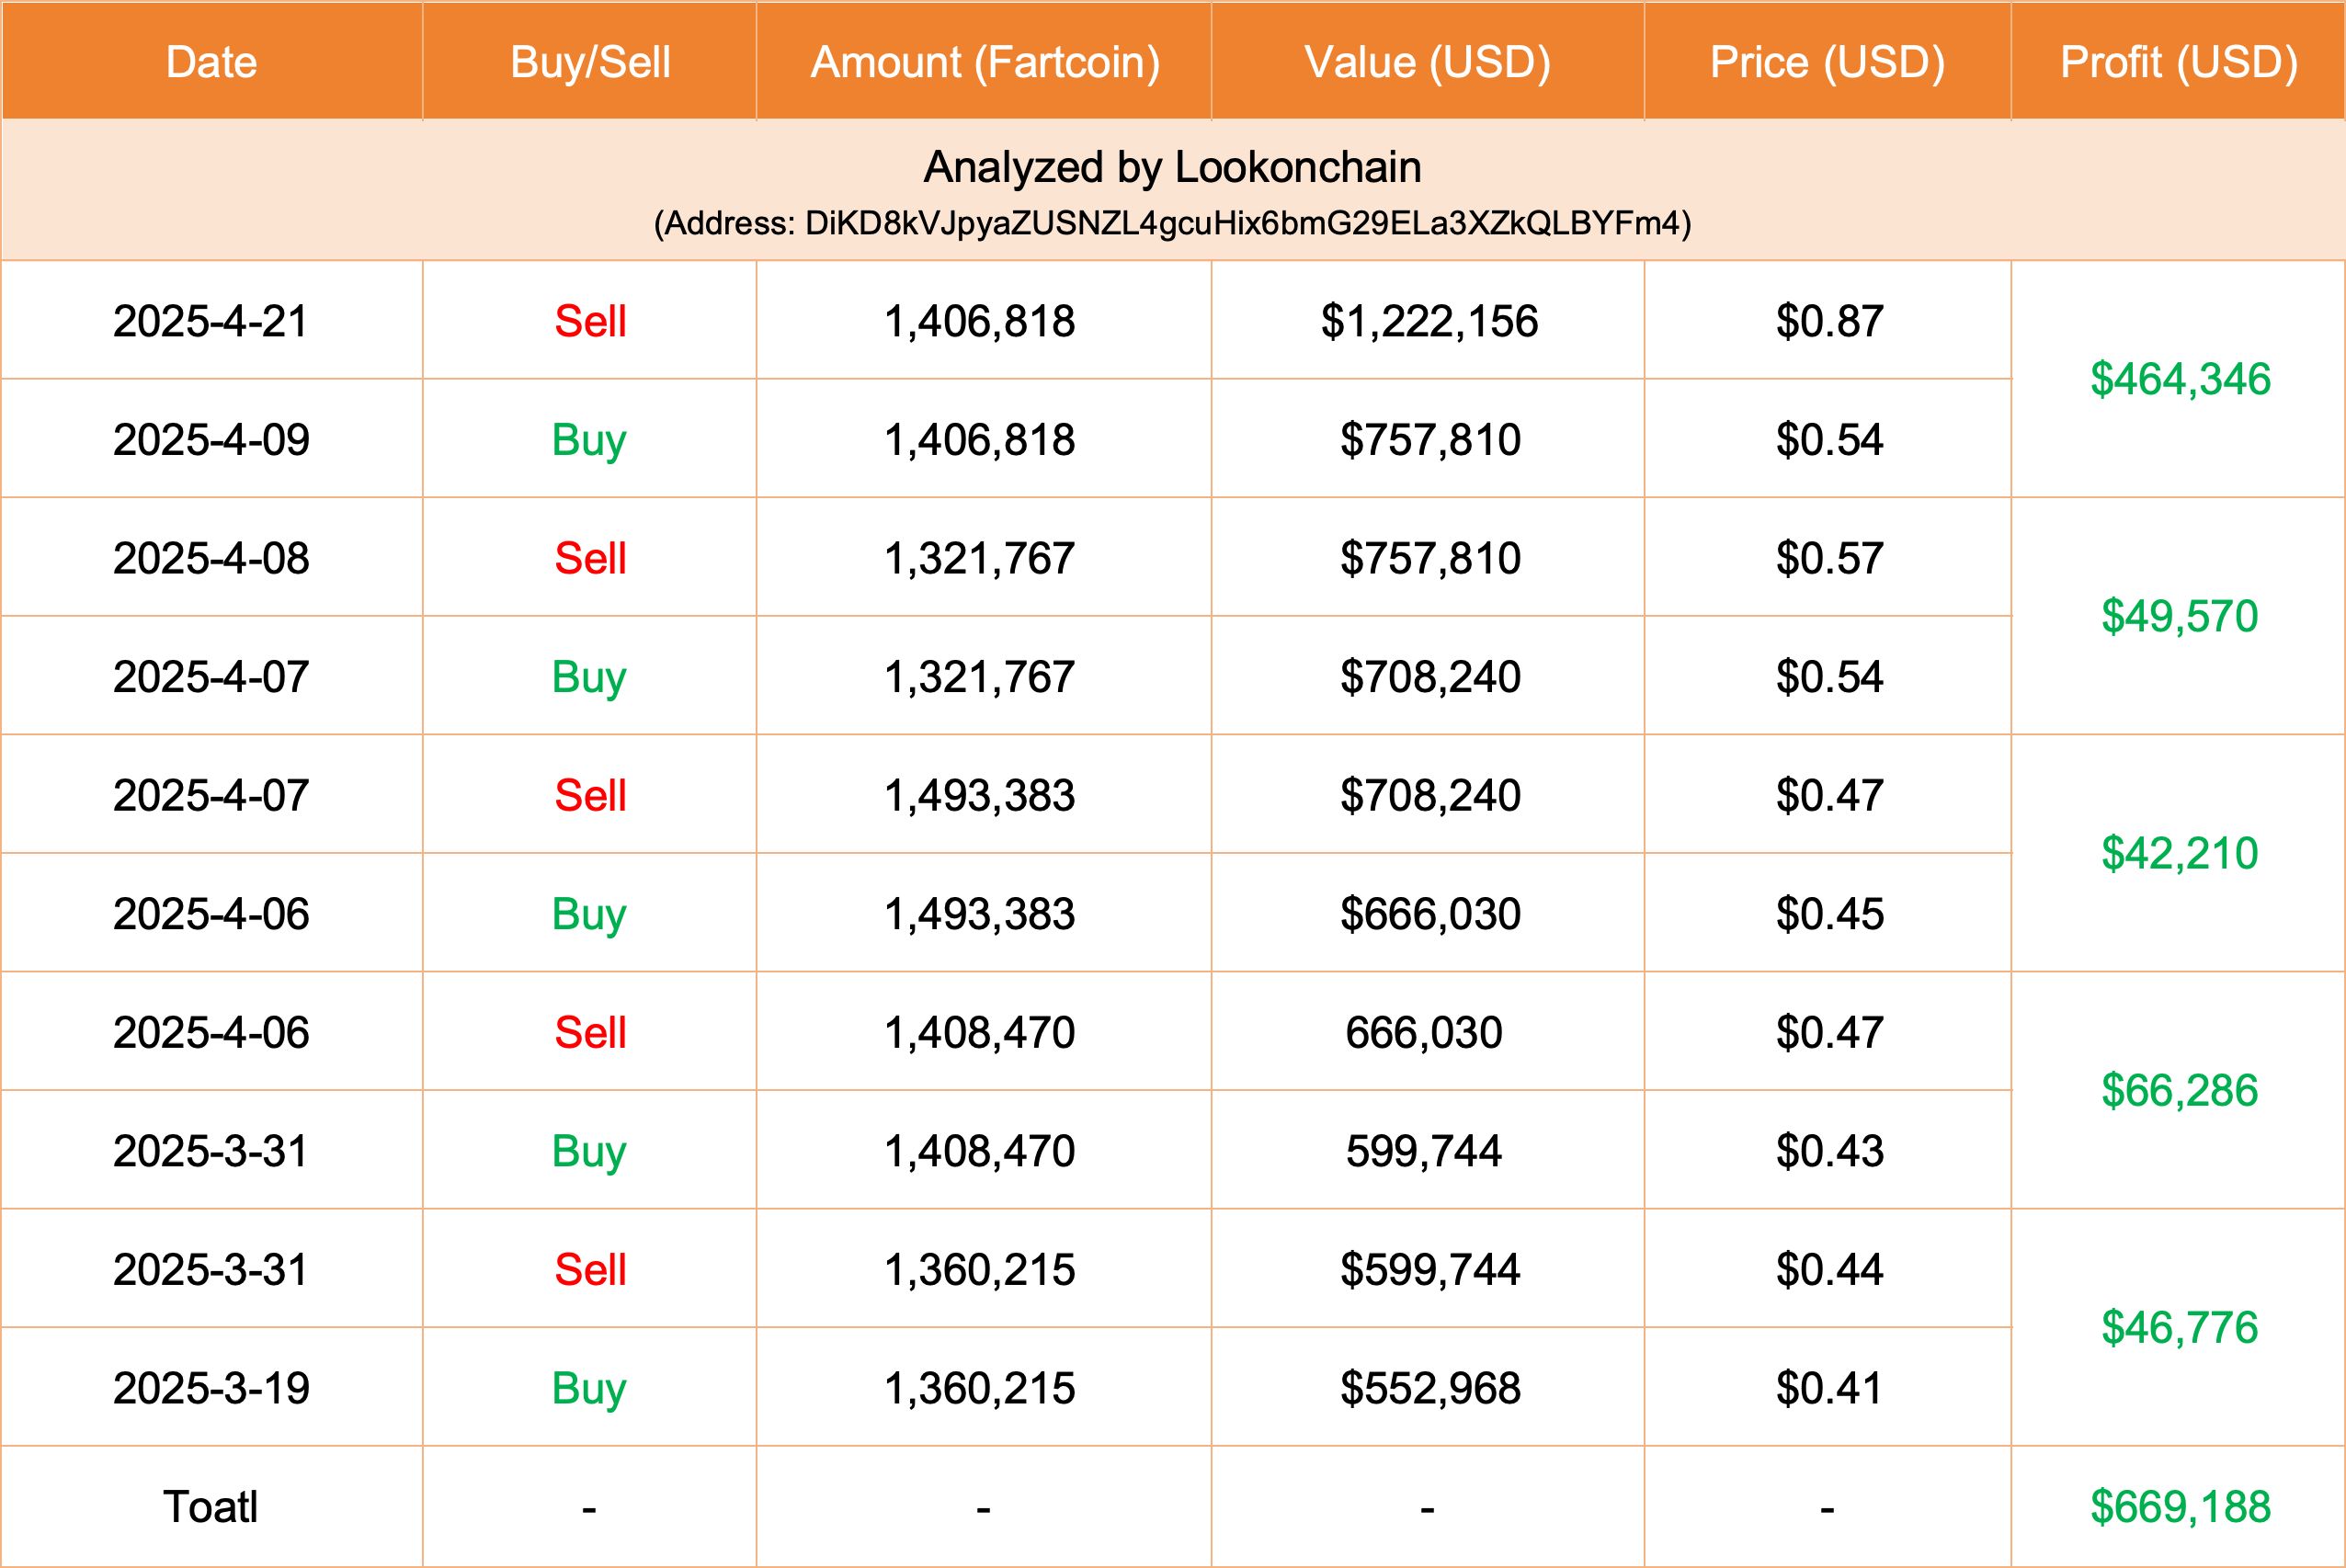Click the $464,346 profit figure
This screenshot has width=2346, height=1568.
(2180, 379)
